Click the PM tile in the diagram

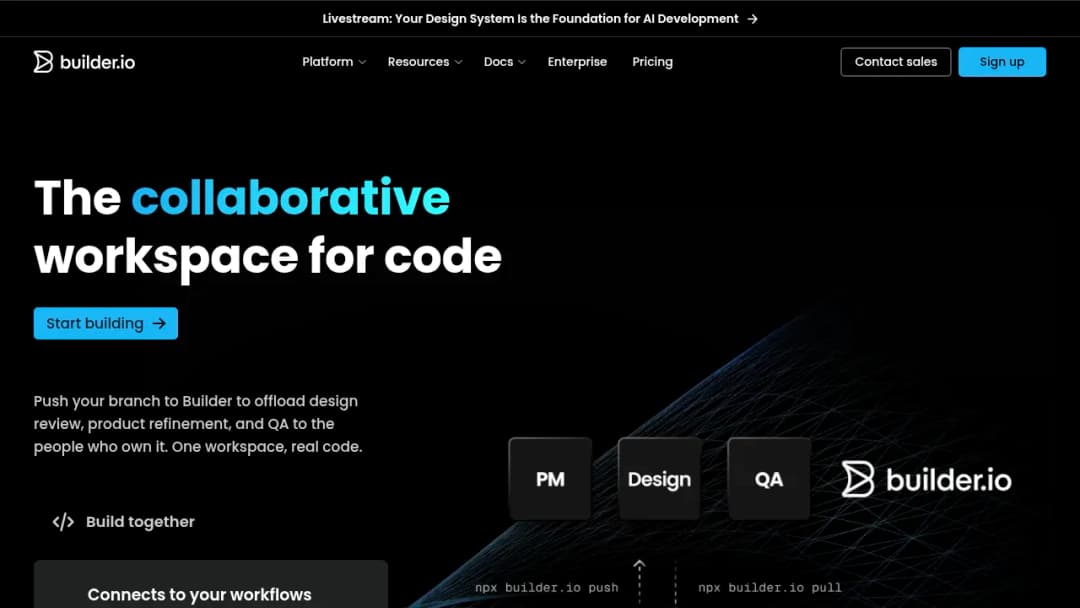[x=550, y=479]
